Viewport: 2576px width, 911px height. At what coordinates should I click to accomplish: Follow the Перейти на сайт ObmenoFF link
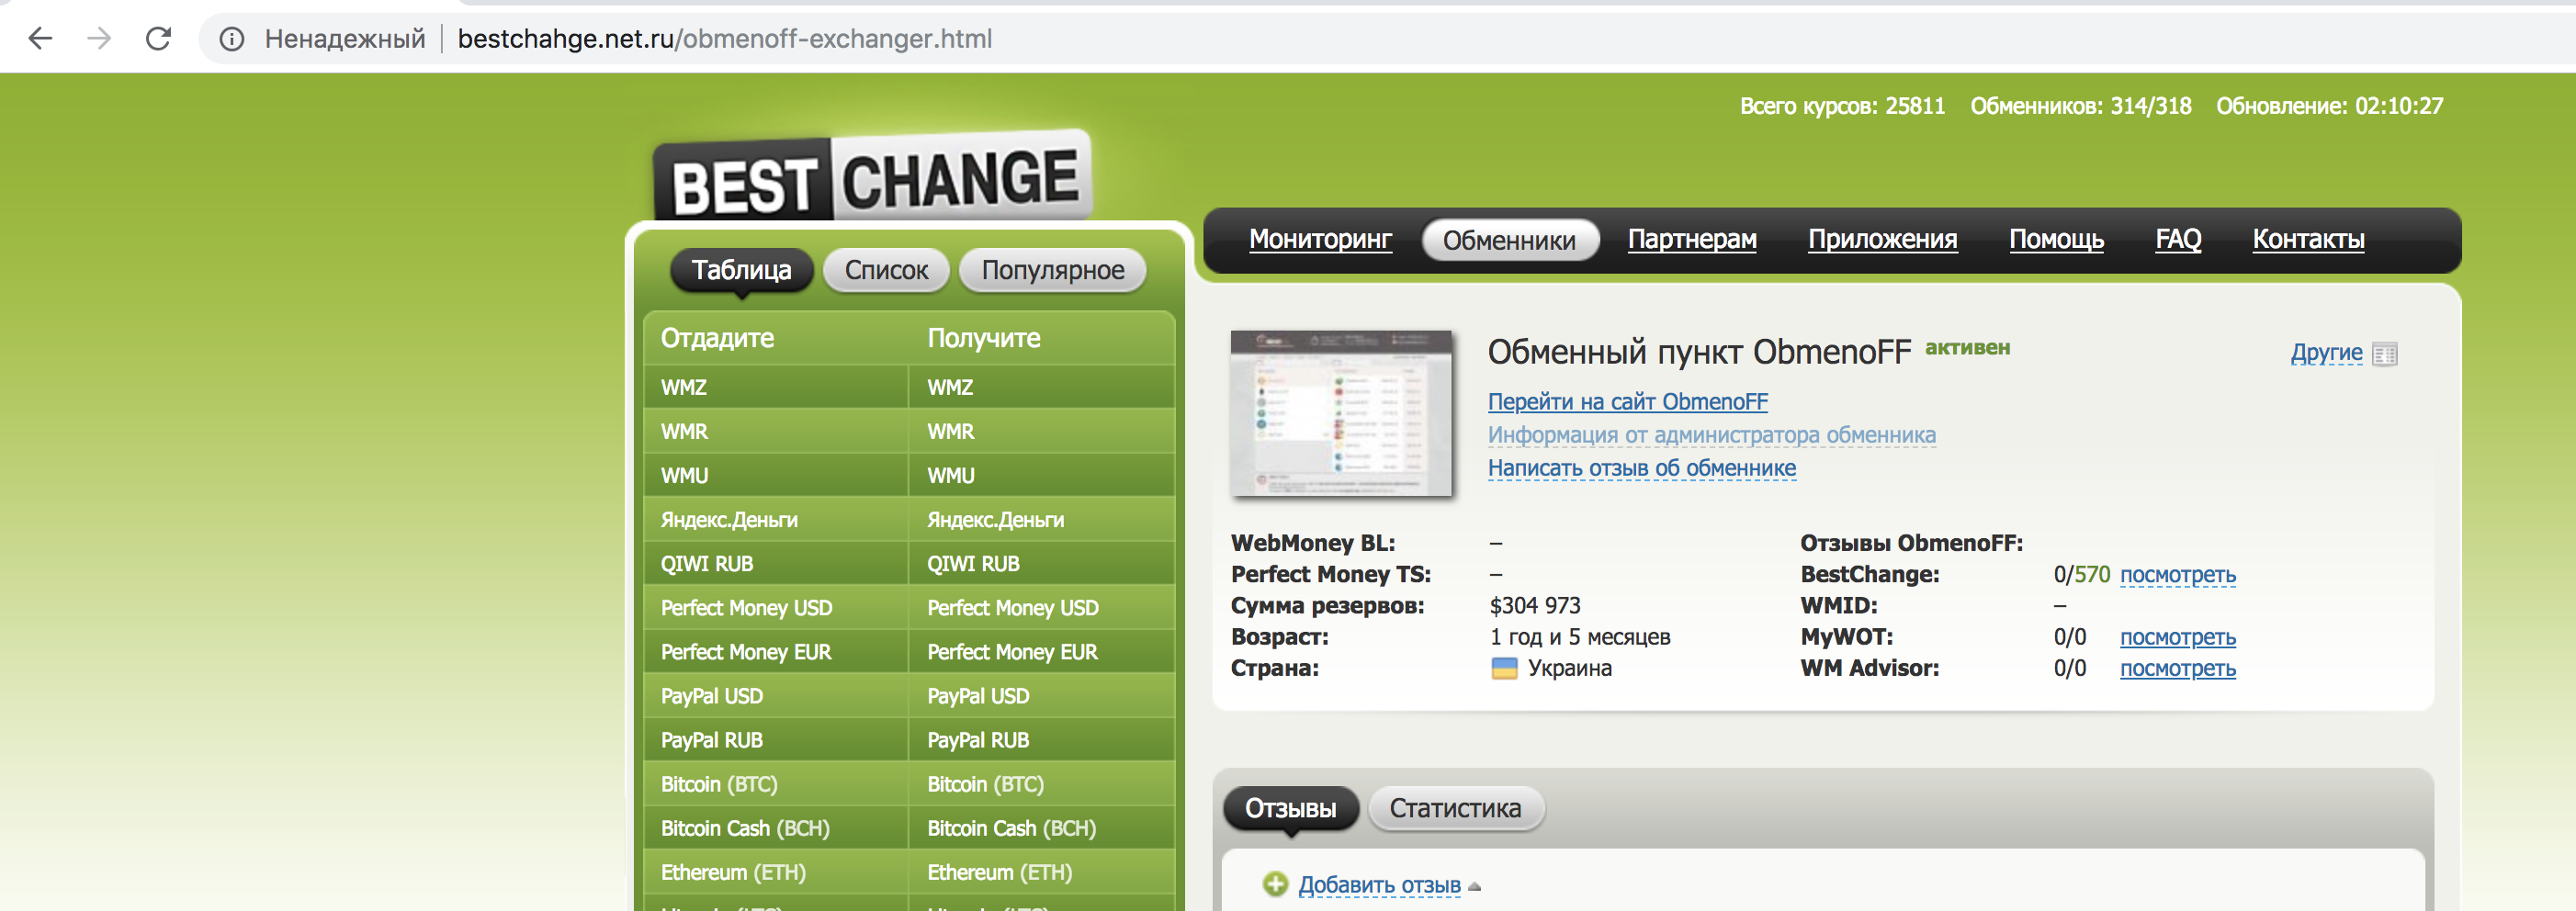click(x=1627, y=402)
